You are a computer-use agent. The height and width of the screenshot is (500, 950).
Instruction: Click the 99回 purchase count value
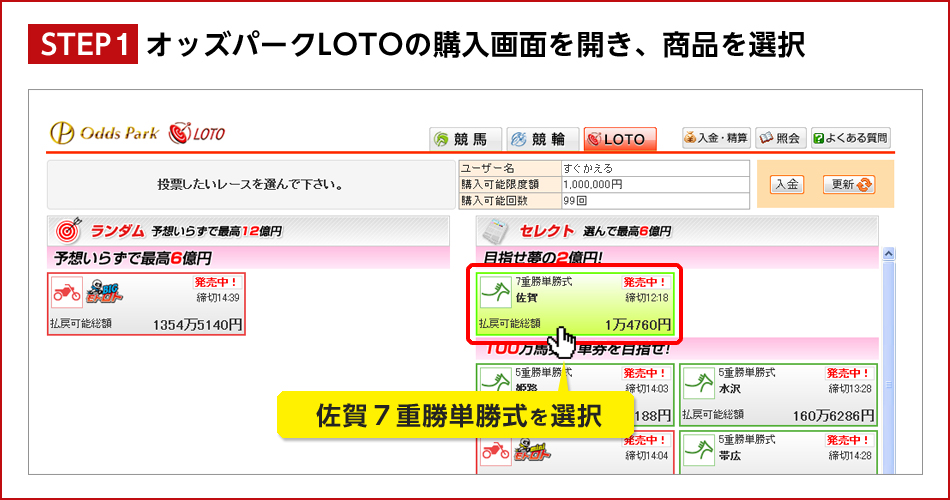click(x=574, y=201)
